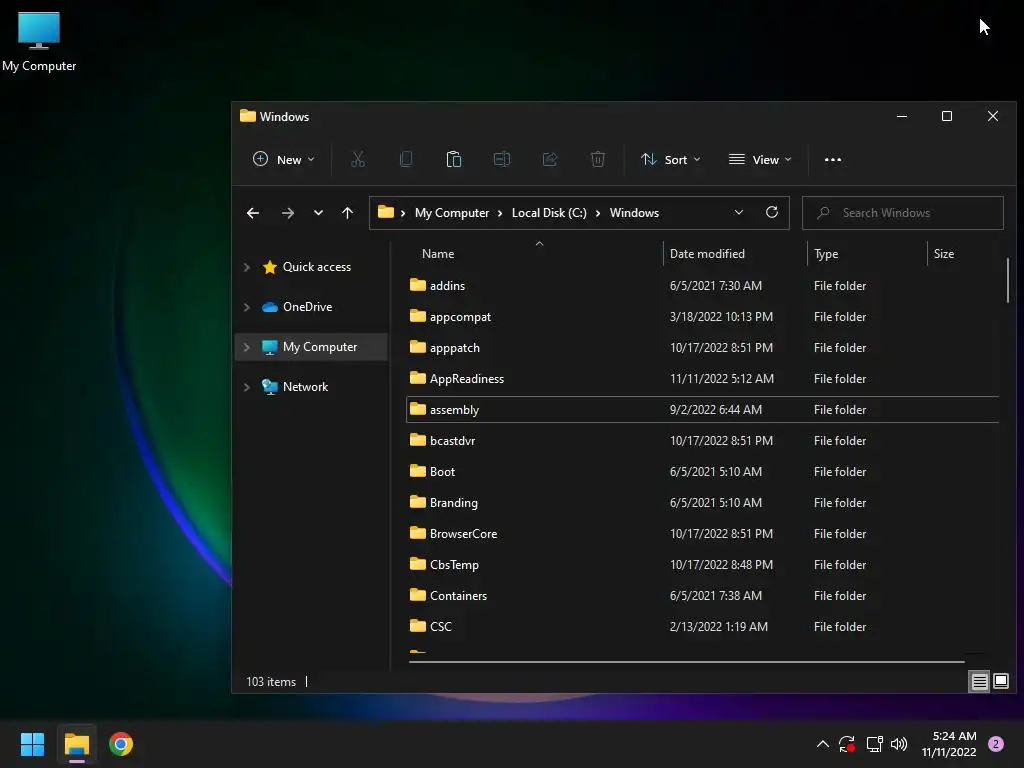The image size is (1024, 768).
Task: Click the Copy icon in toolbar
Action: pyautogui.click(x=406, y=159)
